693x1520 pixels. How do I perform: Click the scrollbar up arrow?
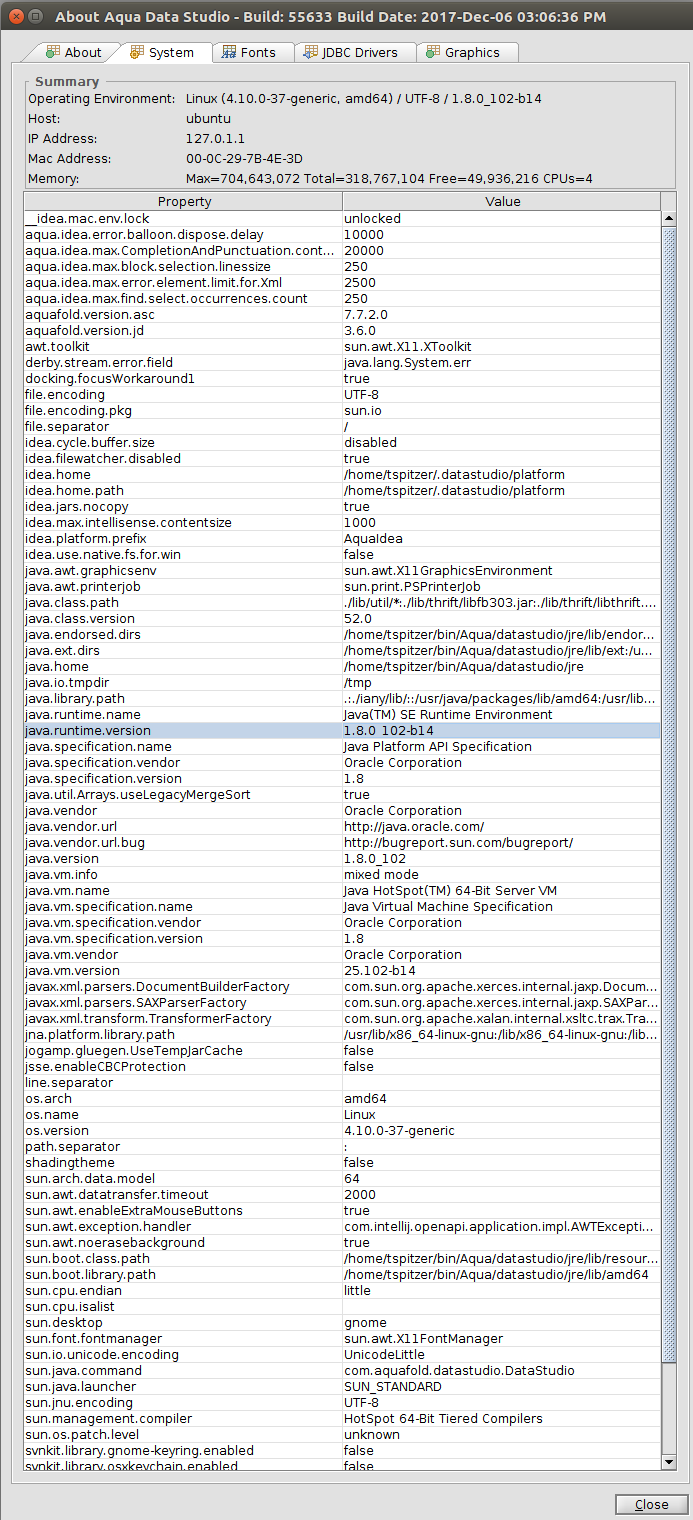tap(669, 218)
